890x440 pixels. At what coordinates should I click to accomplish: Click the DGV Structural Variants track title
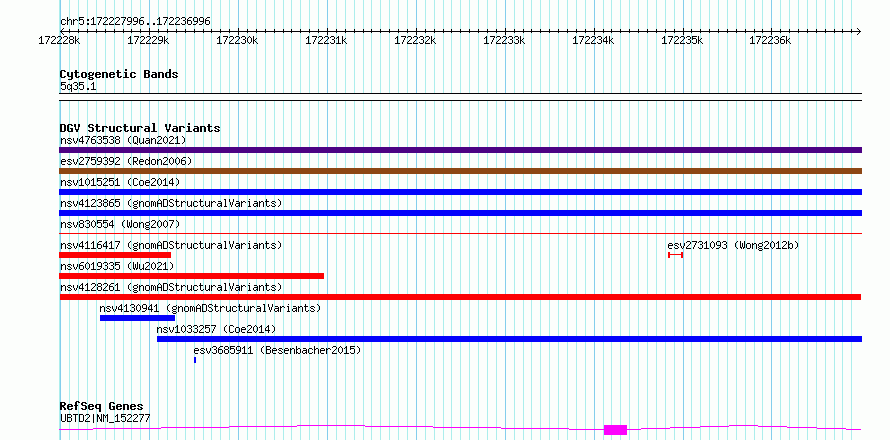[x=140, y=128]
